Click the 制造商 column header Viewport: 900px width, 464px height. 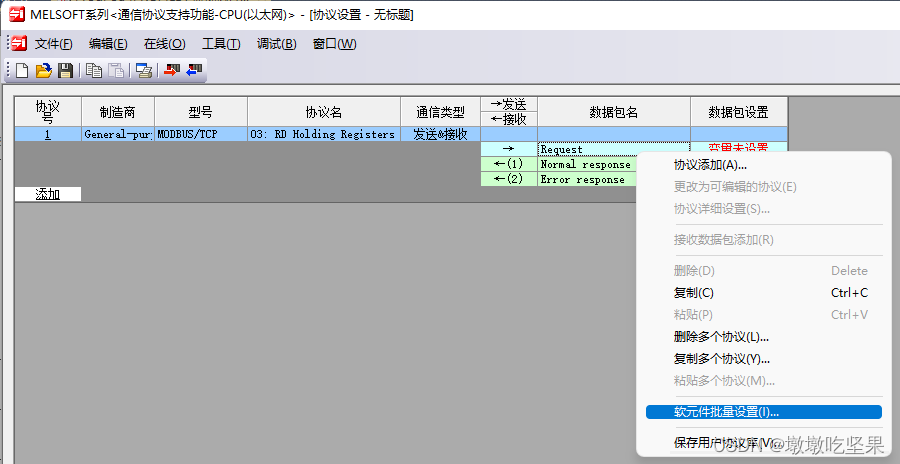118,111
